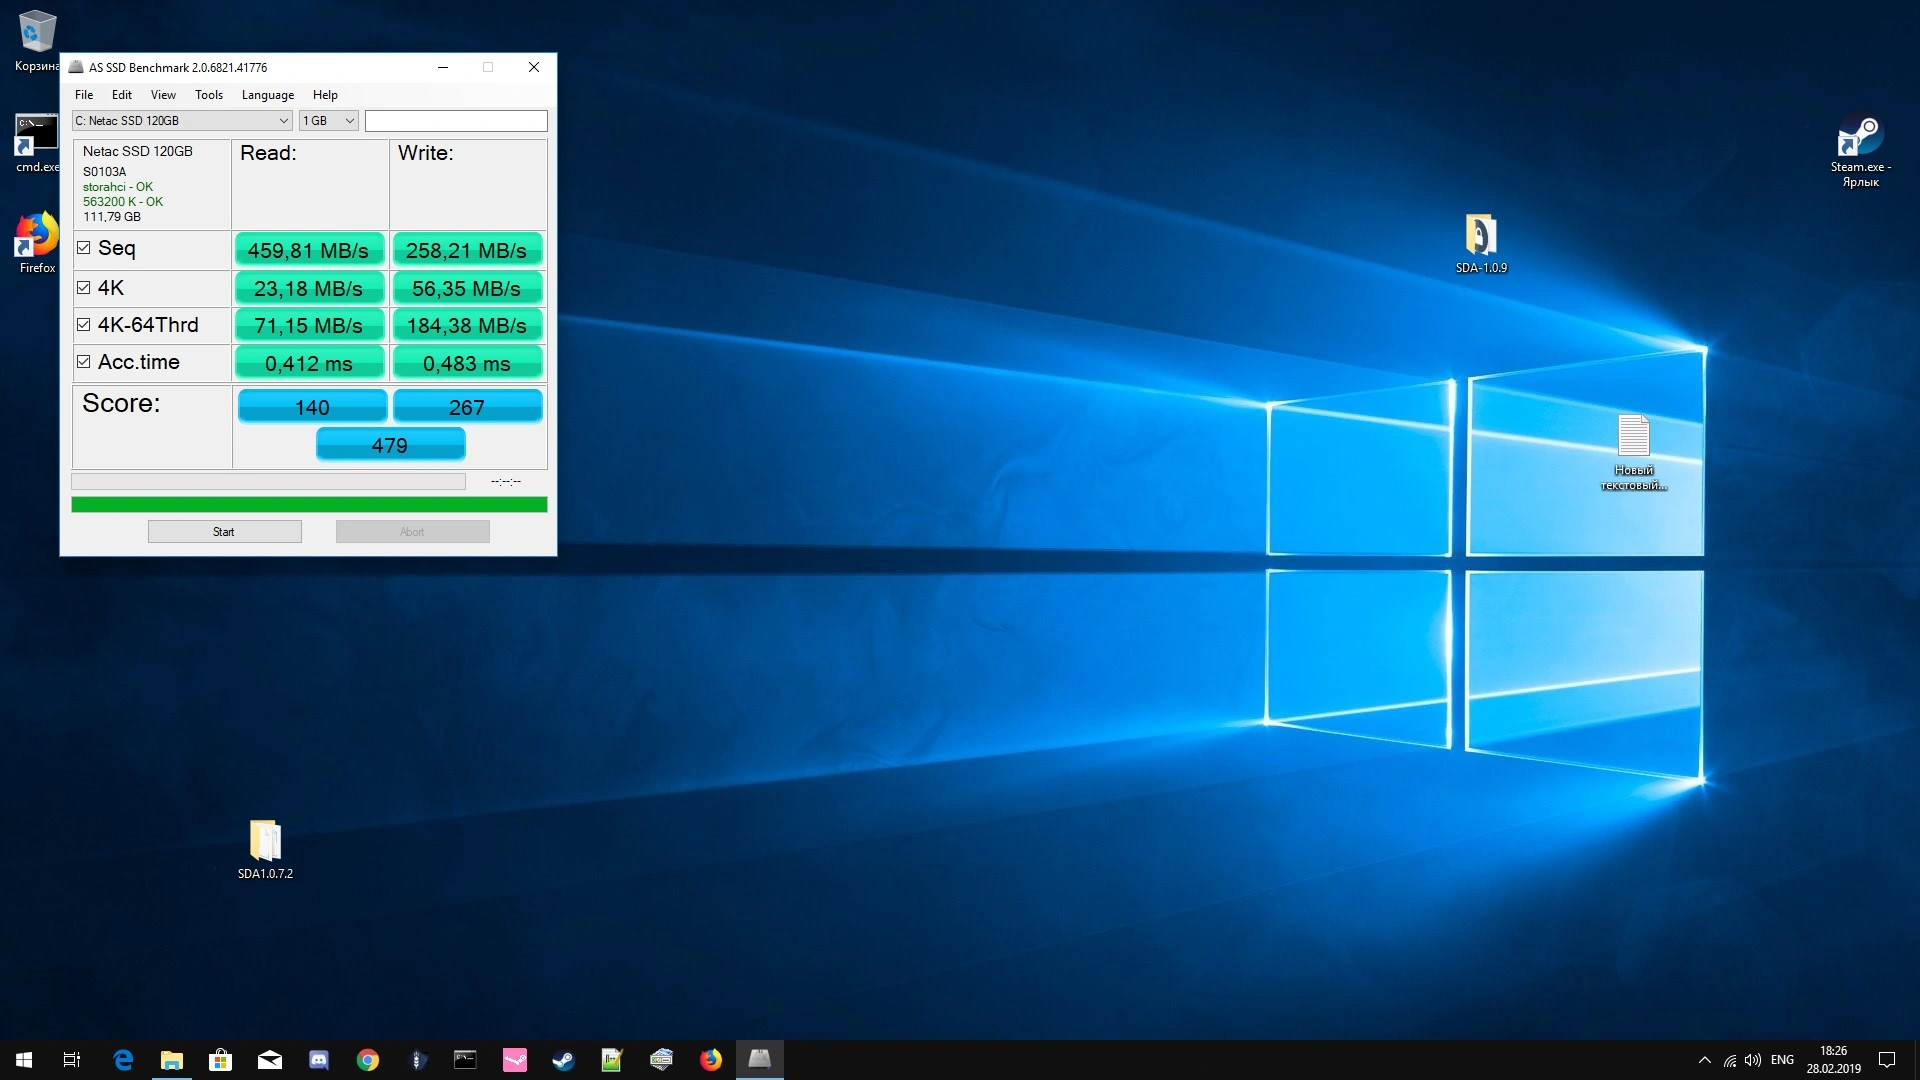Screen dimensions: 1920x1080
Task: Open the Windows Start menu
Action: [24, 1060]
